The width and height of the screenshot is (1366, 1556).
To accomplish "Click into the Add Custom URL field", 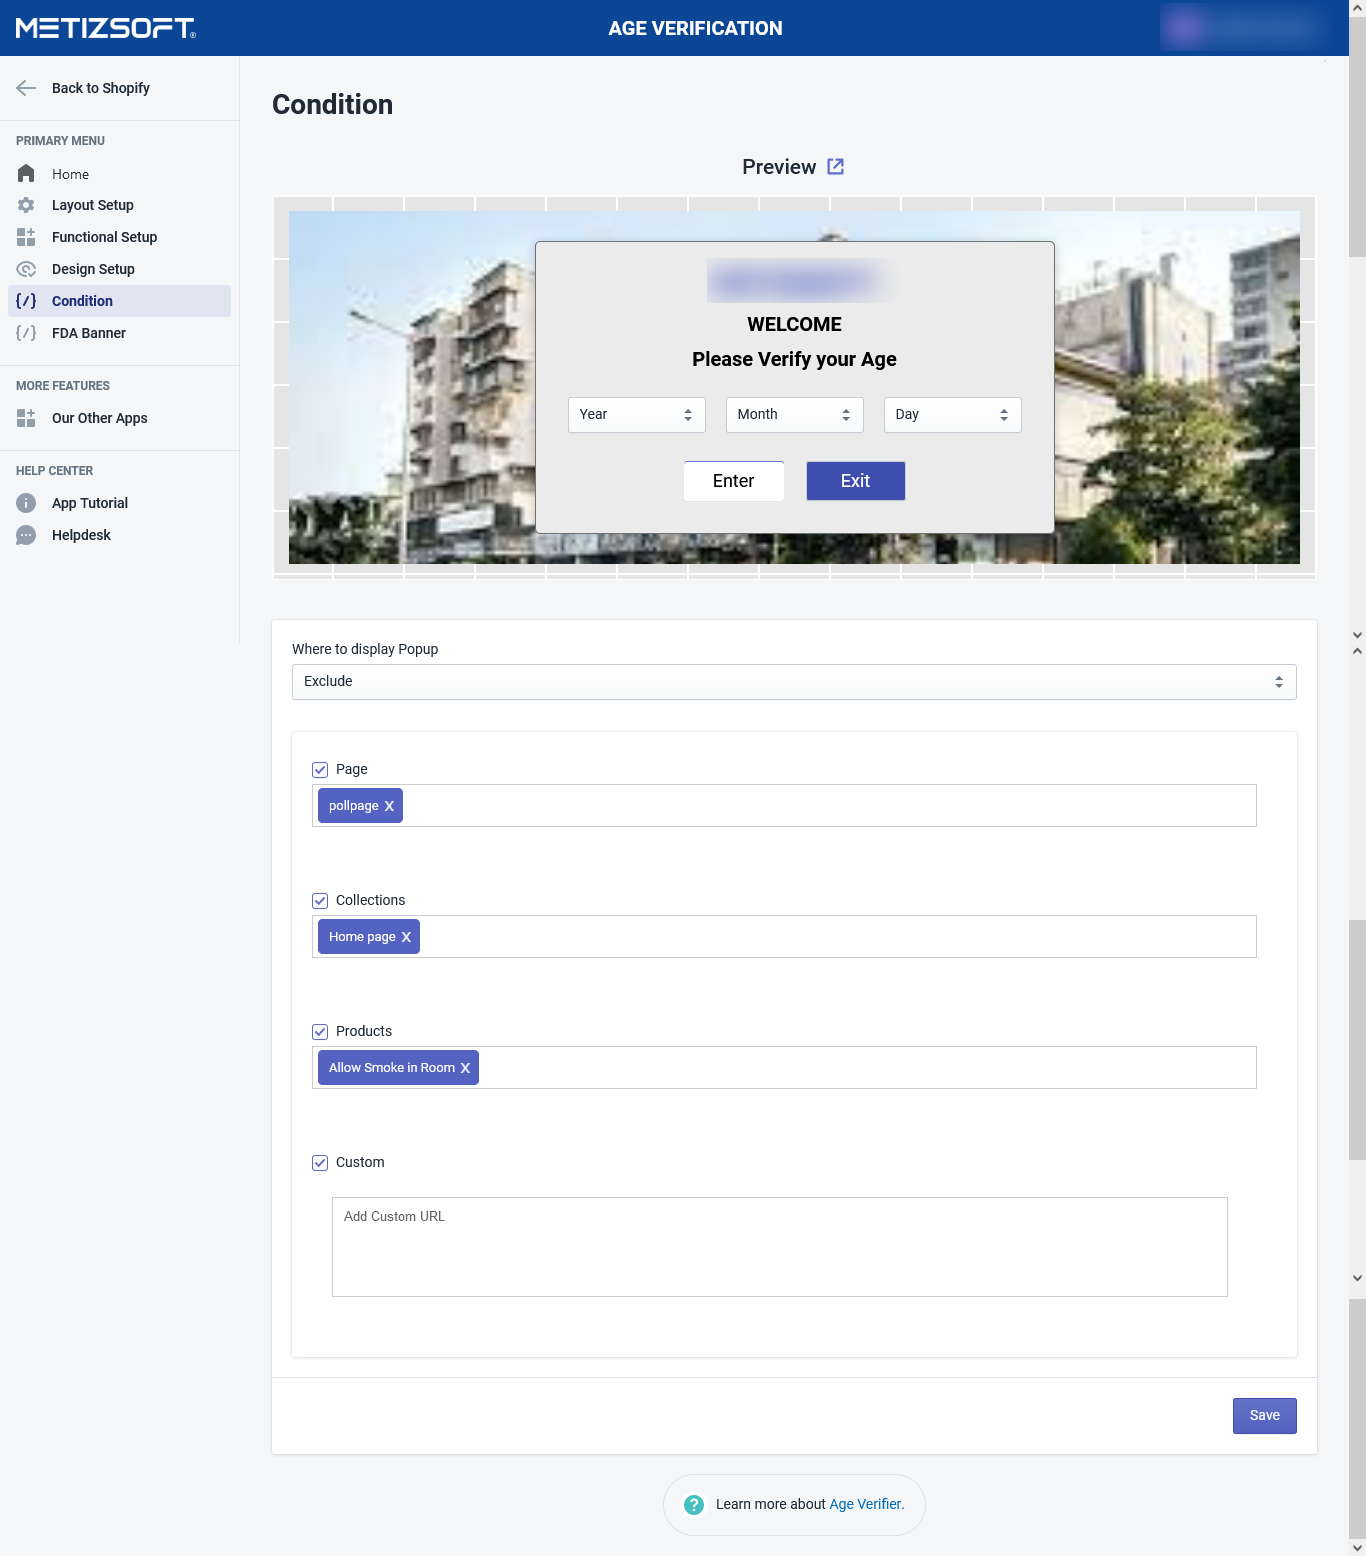I will 779,1246.
